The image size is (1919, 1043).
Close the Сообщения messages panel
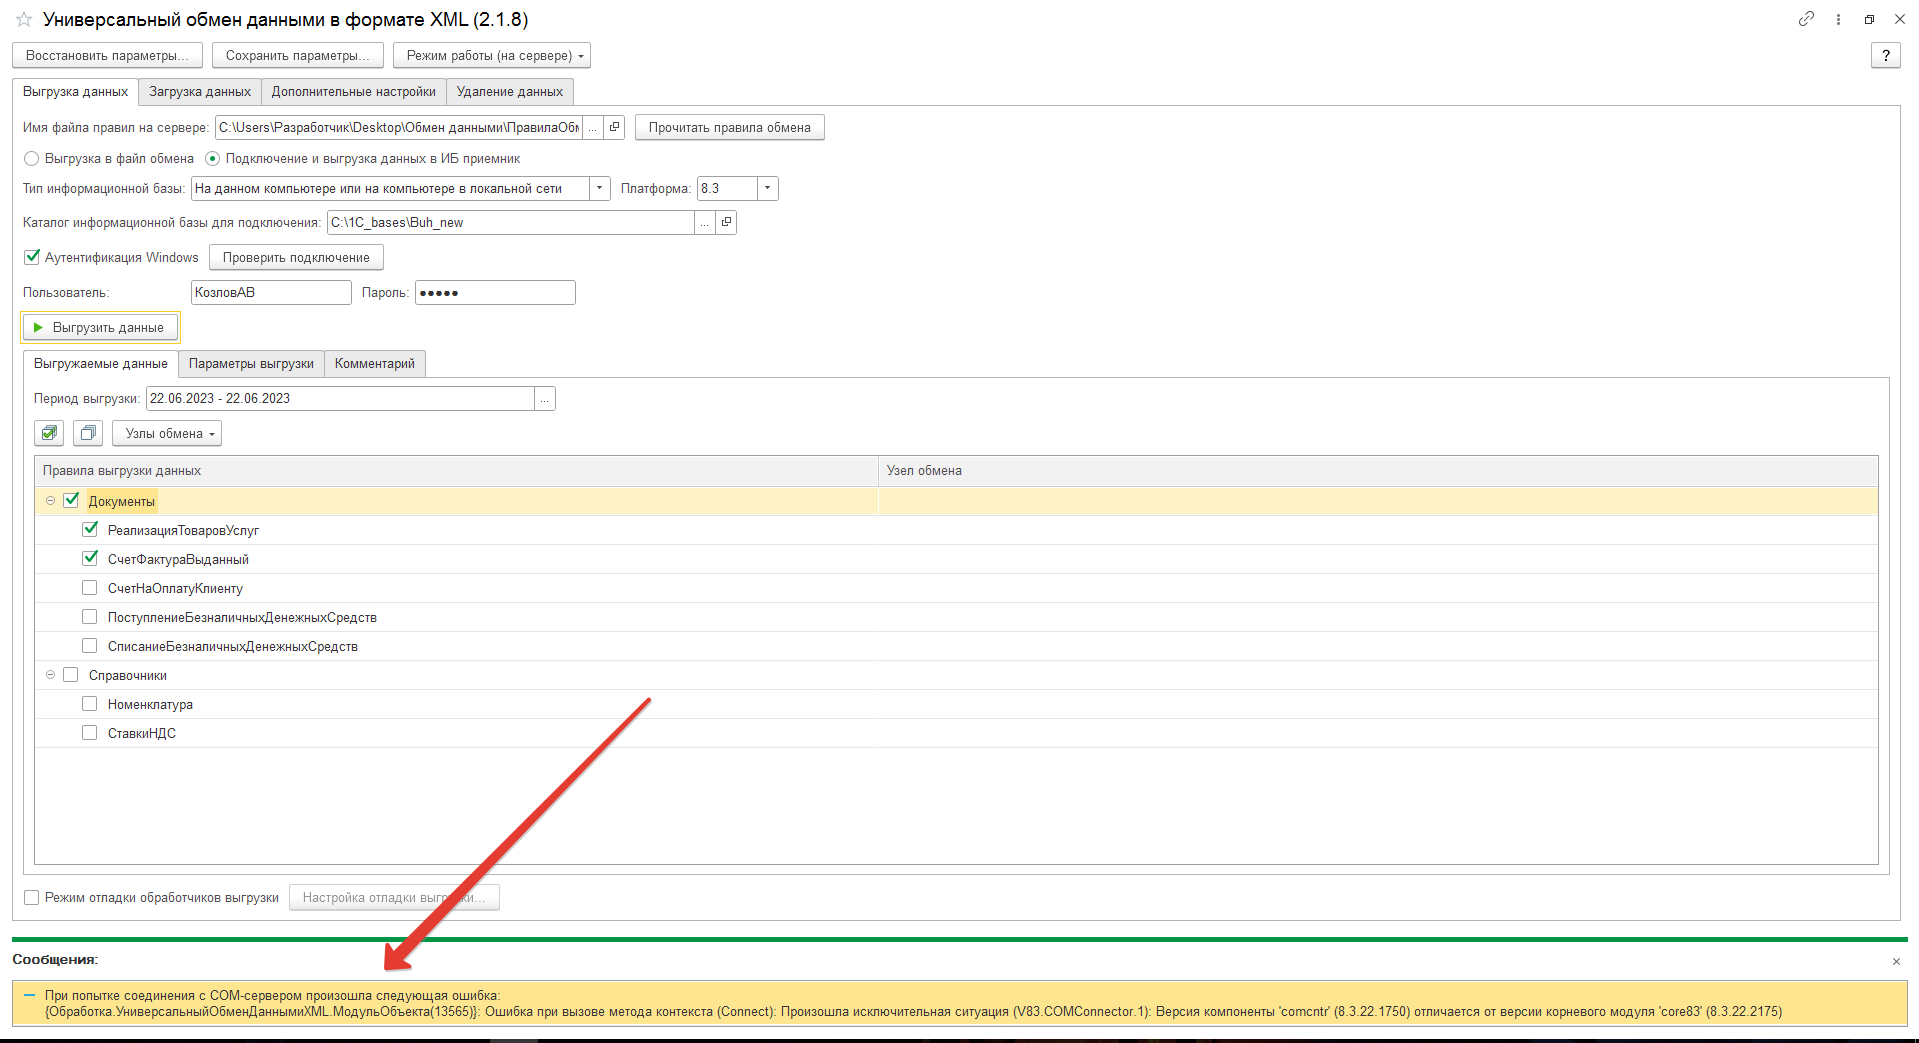pyautogui.click(x=1896, y=961)
